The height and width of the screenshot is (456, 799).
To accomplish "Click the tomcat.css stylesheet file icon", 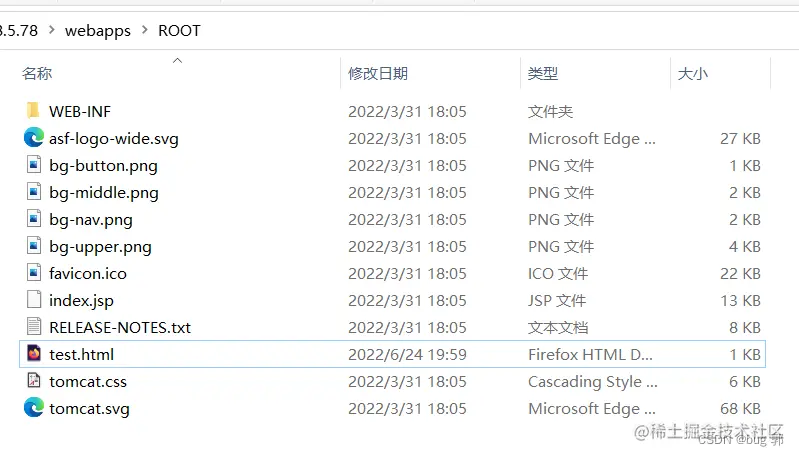I will click(34, 381).
